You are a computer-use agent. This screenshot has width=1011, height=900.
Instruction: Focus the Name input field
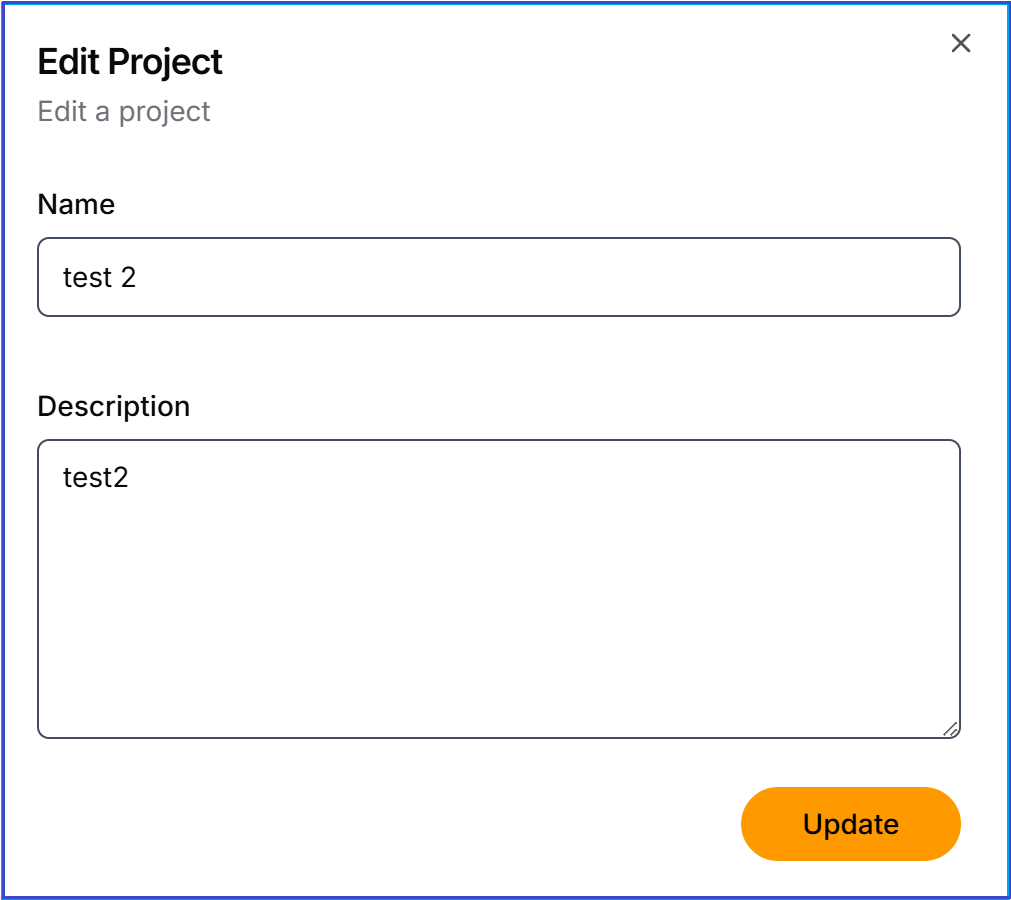tap(498, 277)
